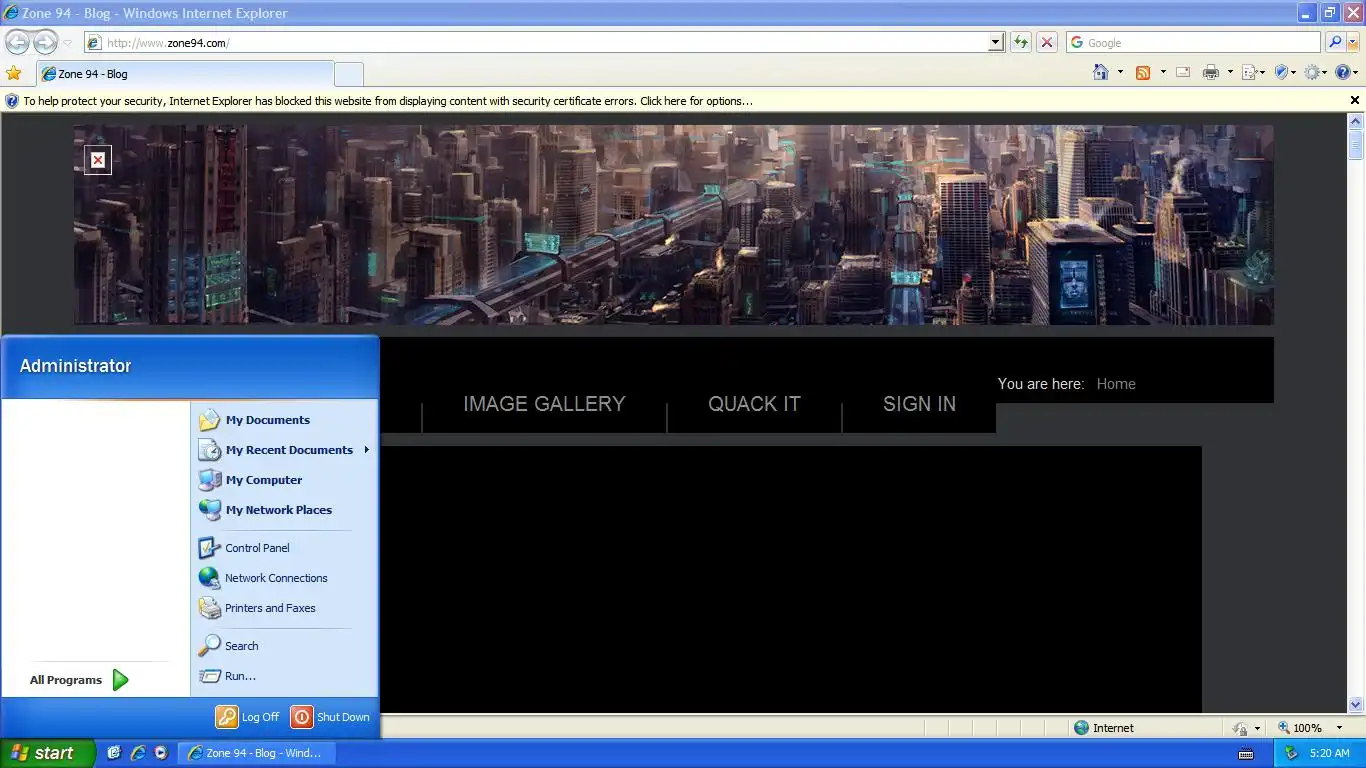The width and height of the screenshot is (1366, 768).
Task: Open the search provider options dropdown
Action: pos(1353,42)
